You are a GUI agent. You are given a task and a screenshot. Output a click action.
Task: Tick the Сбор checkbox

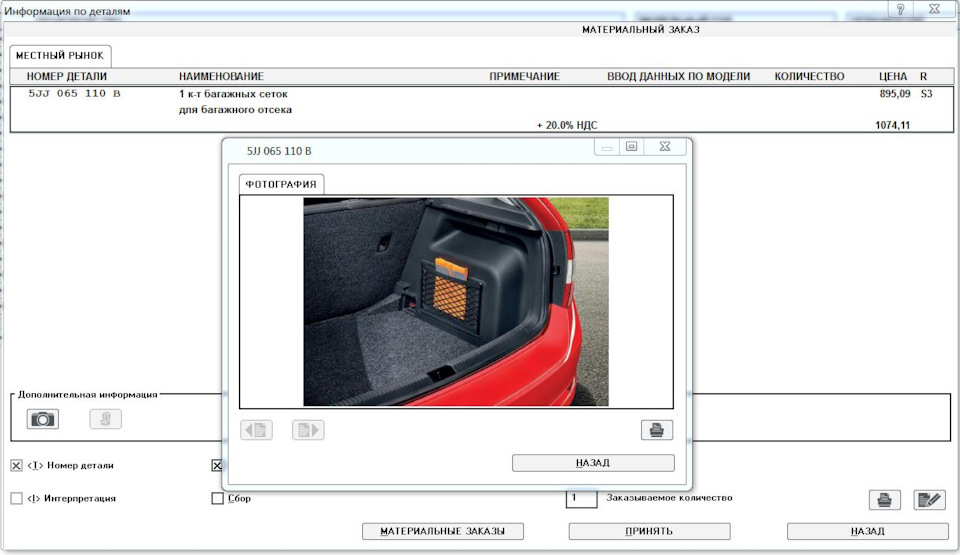218,498
